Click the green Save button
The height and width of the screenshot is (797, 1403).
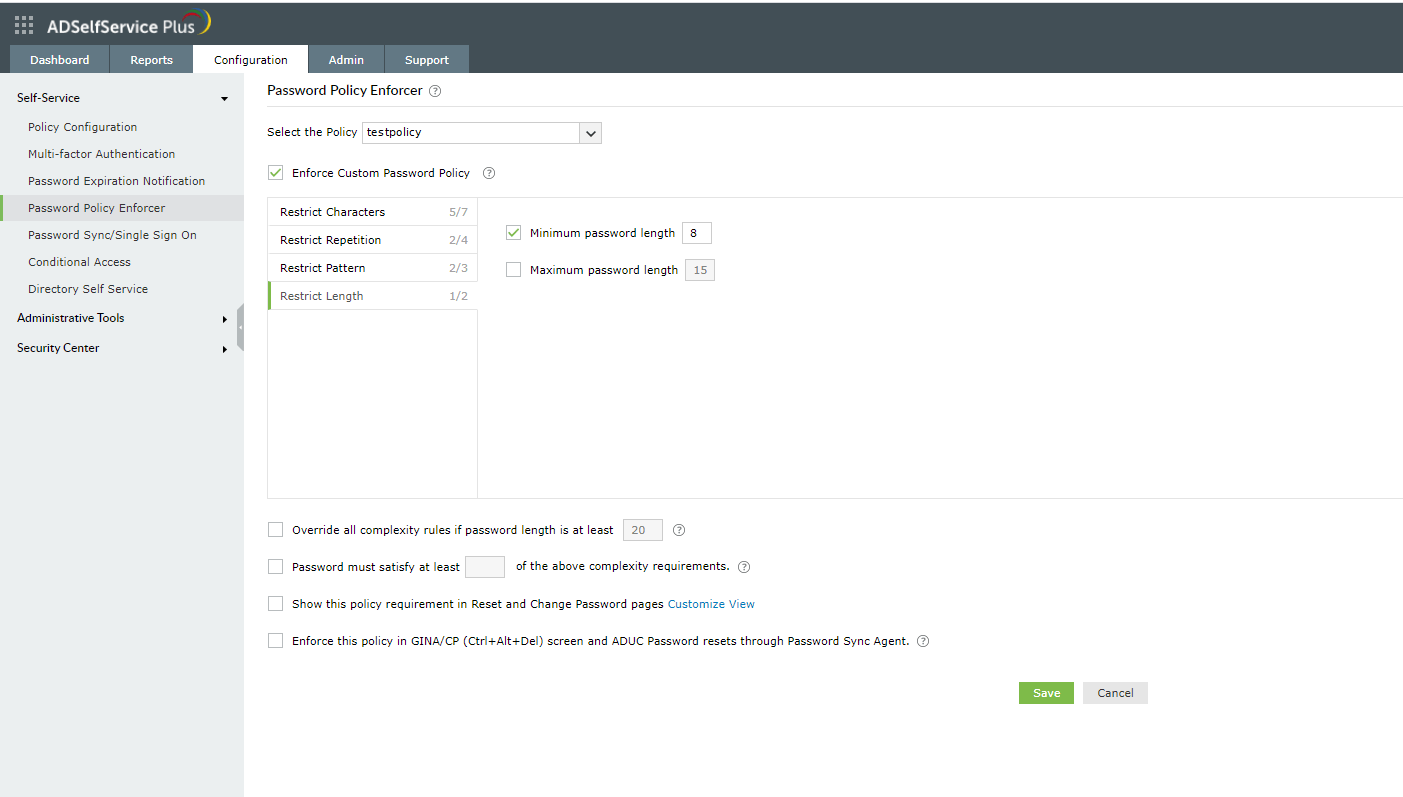tap(1046, 693)
